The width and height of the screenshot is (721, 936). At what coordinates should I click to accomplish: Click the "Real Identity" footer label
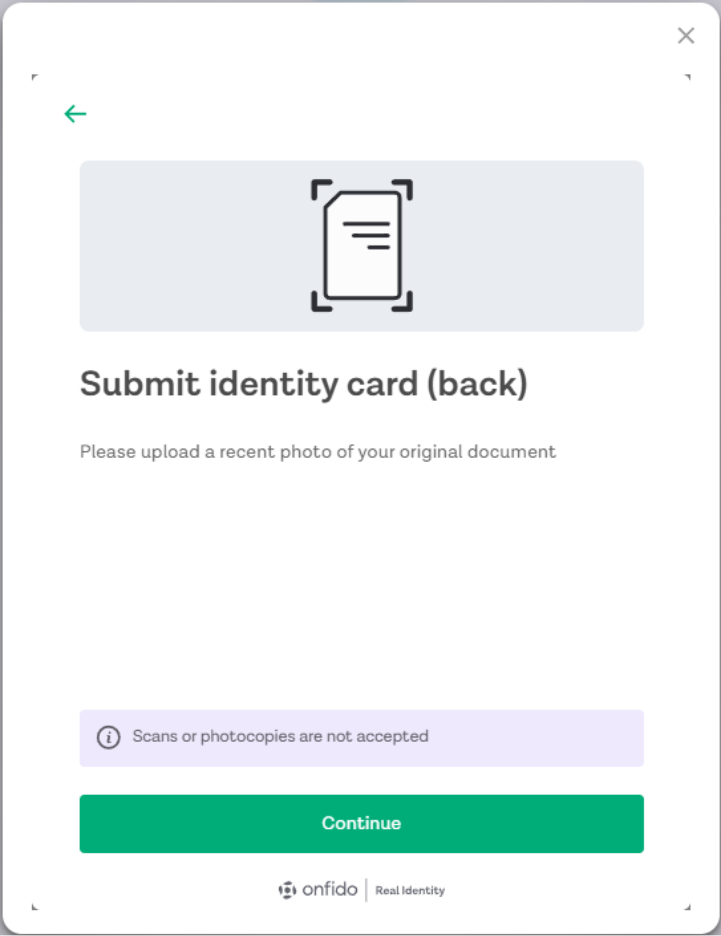(410, 891)
